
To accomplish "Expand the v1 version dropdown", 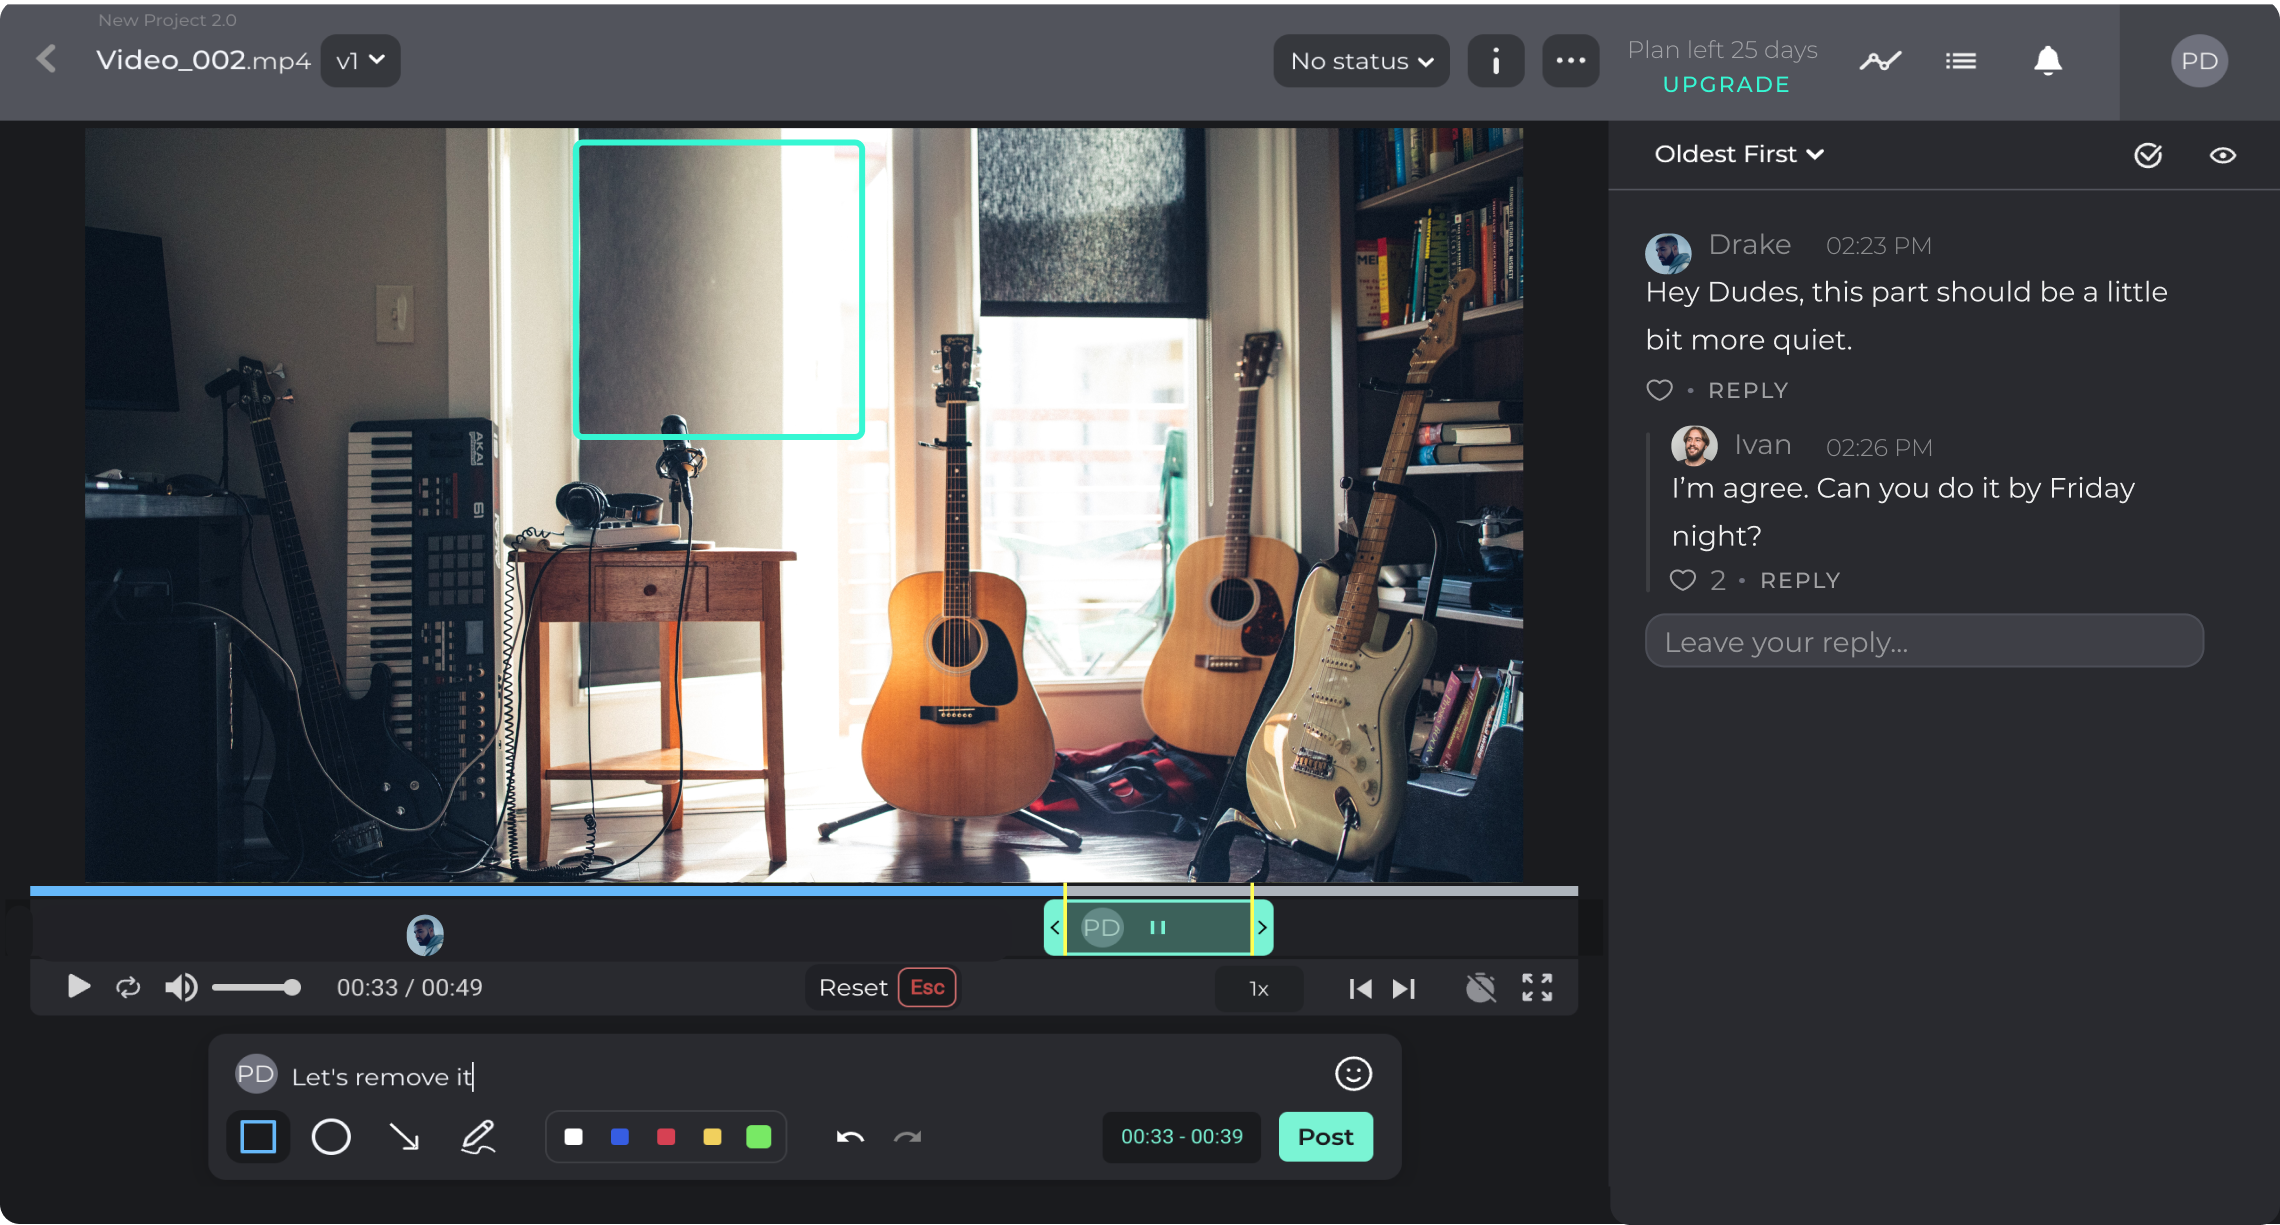I will coord(360,61).
